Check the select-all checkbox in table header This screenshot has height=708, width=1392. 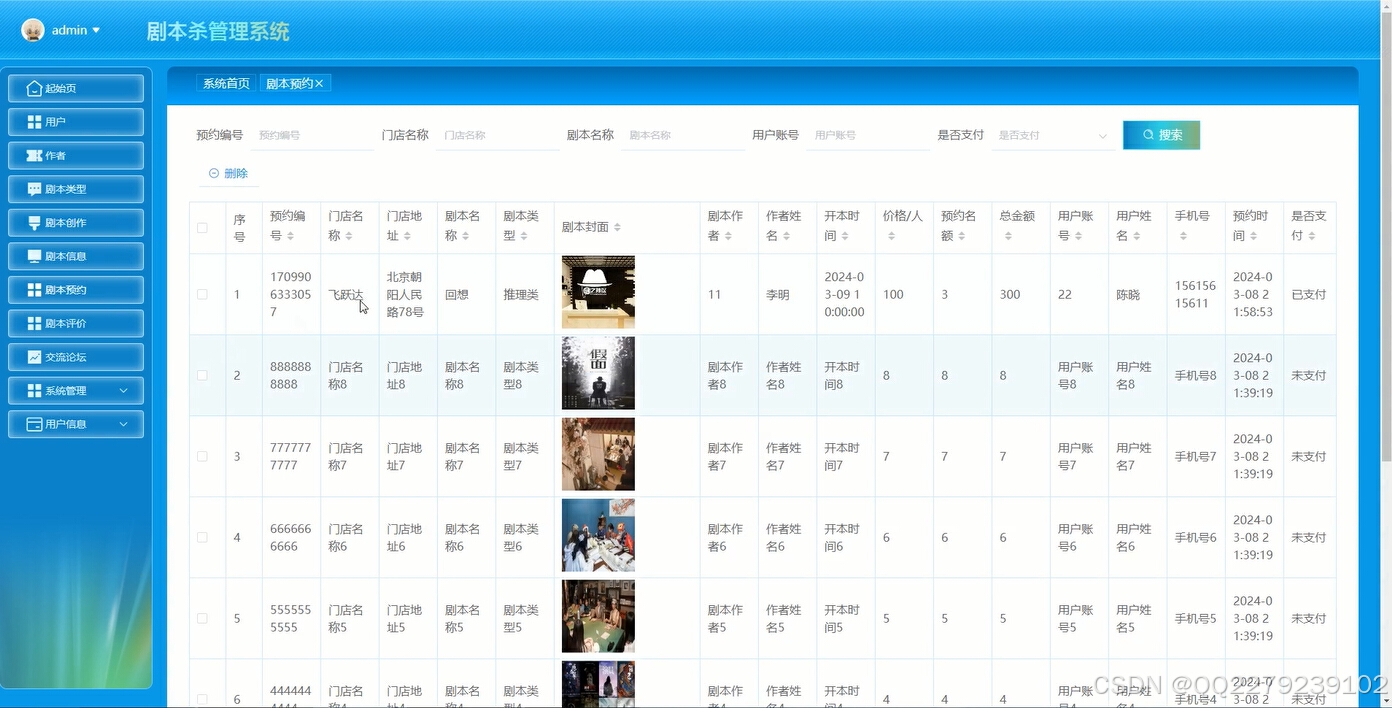click(202, 227)
